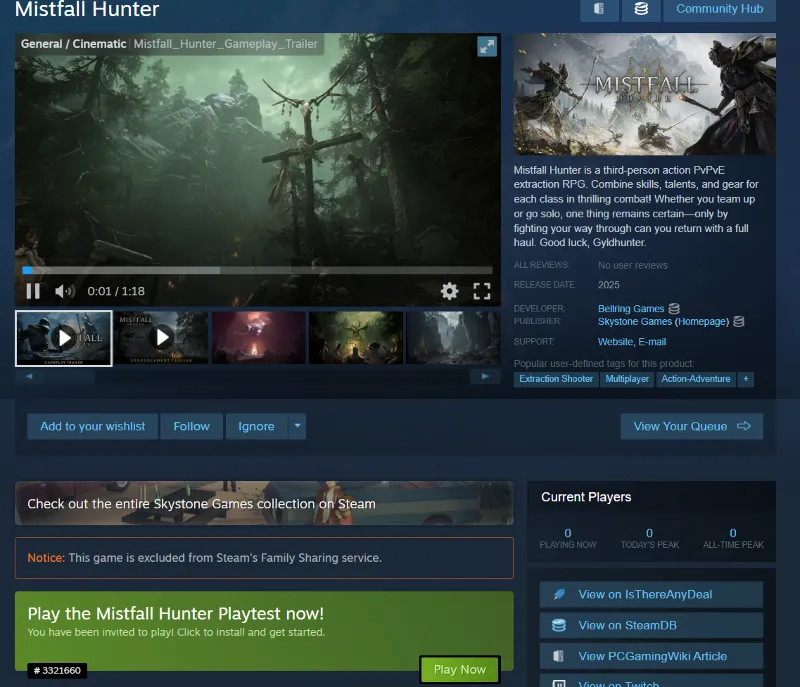Open the support E-mail link
Image resolution: width=800 pixels, height=687 pixels.
point(652,342)
